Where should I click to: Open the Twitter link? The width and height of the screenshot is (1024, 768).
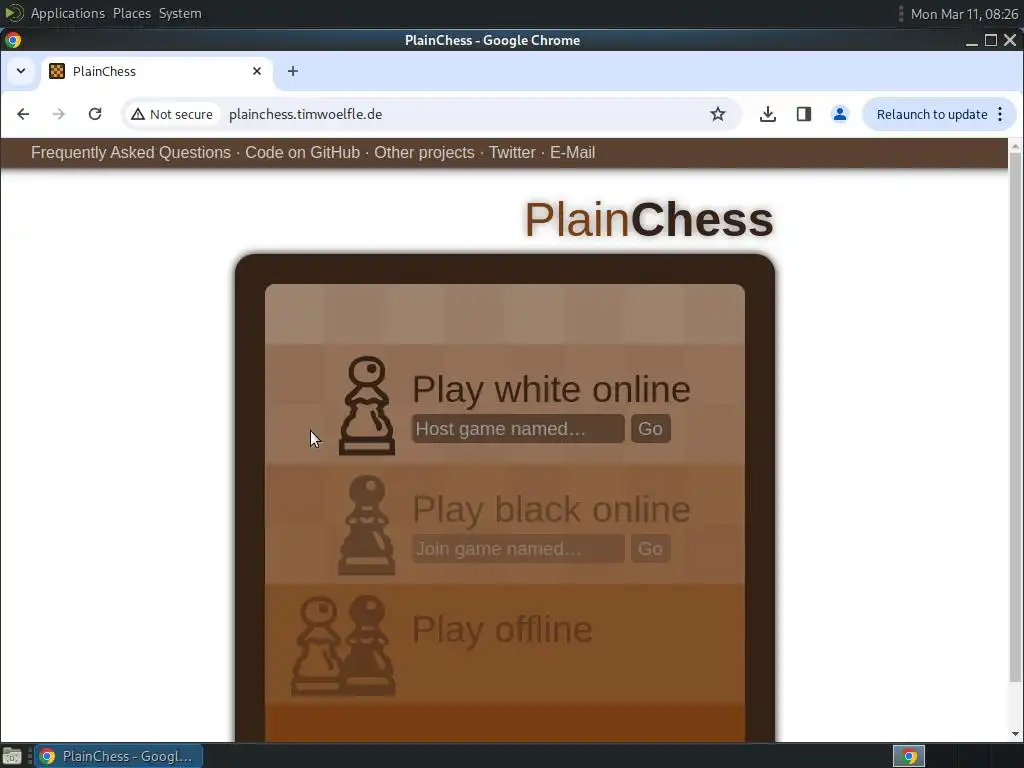point(512,152)
